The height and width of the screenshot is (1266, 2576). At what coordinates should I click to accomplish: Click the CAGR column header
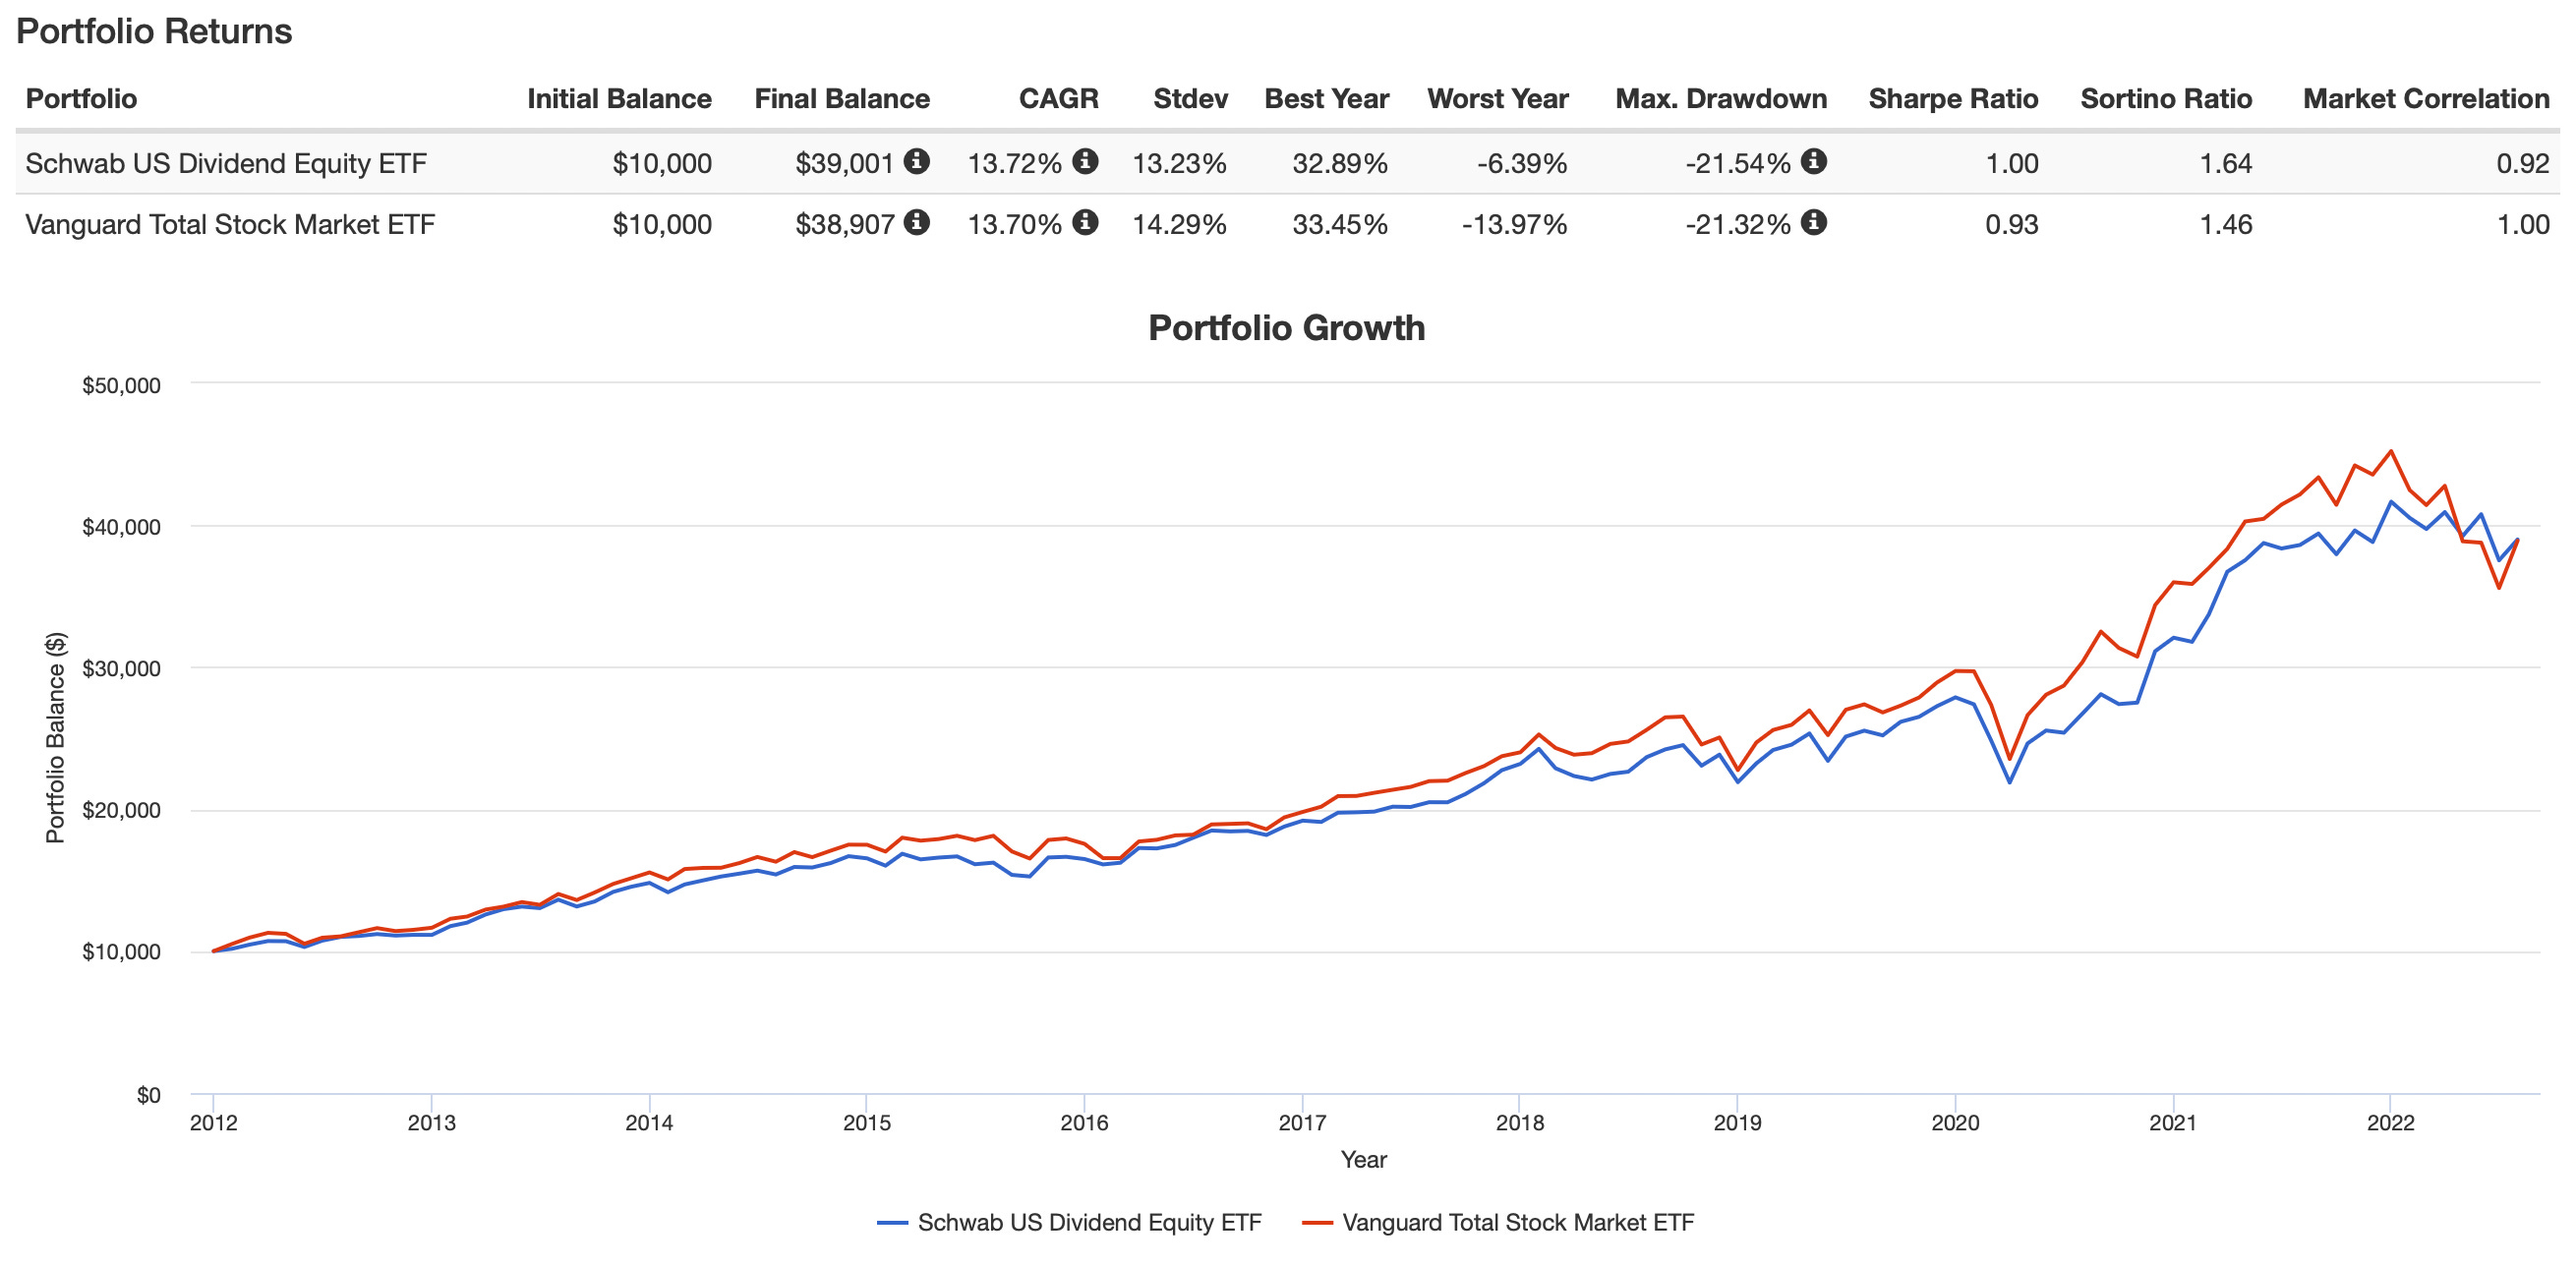1058,99
